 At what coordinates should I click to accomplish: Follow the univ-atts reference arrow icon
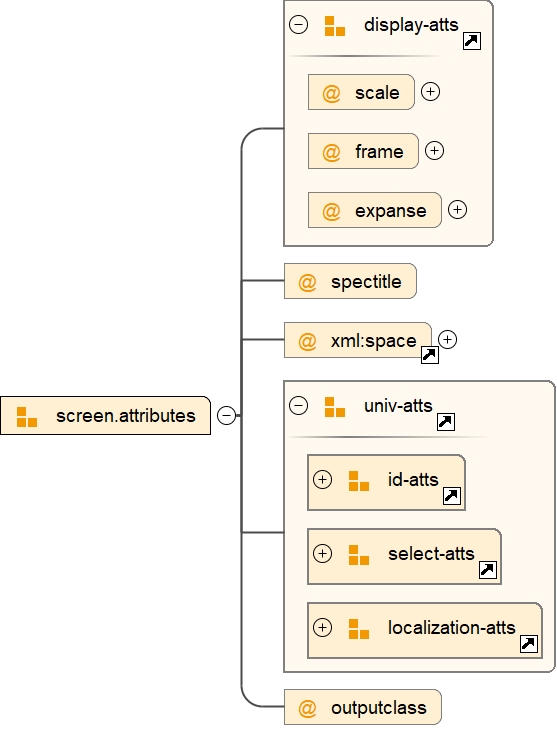[x=446, y=422]
